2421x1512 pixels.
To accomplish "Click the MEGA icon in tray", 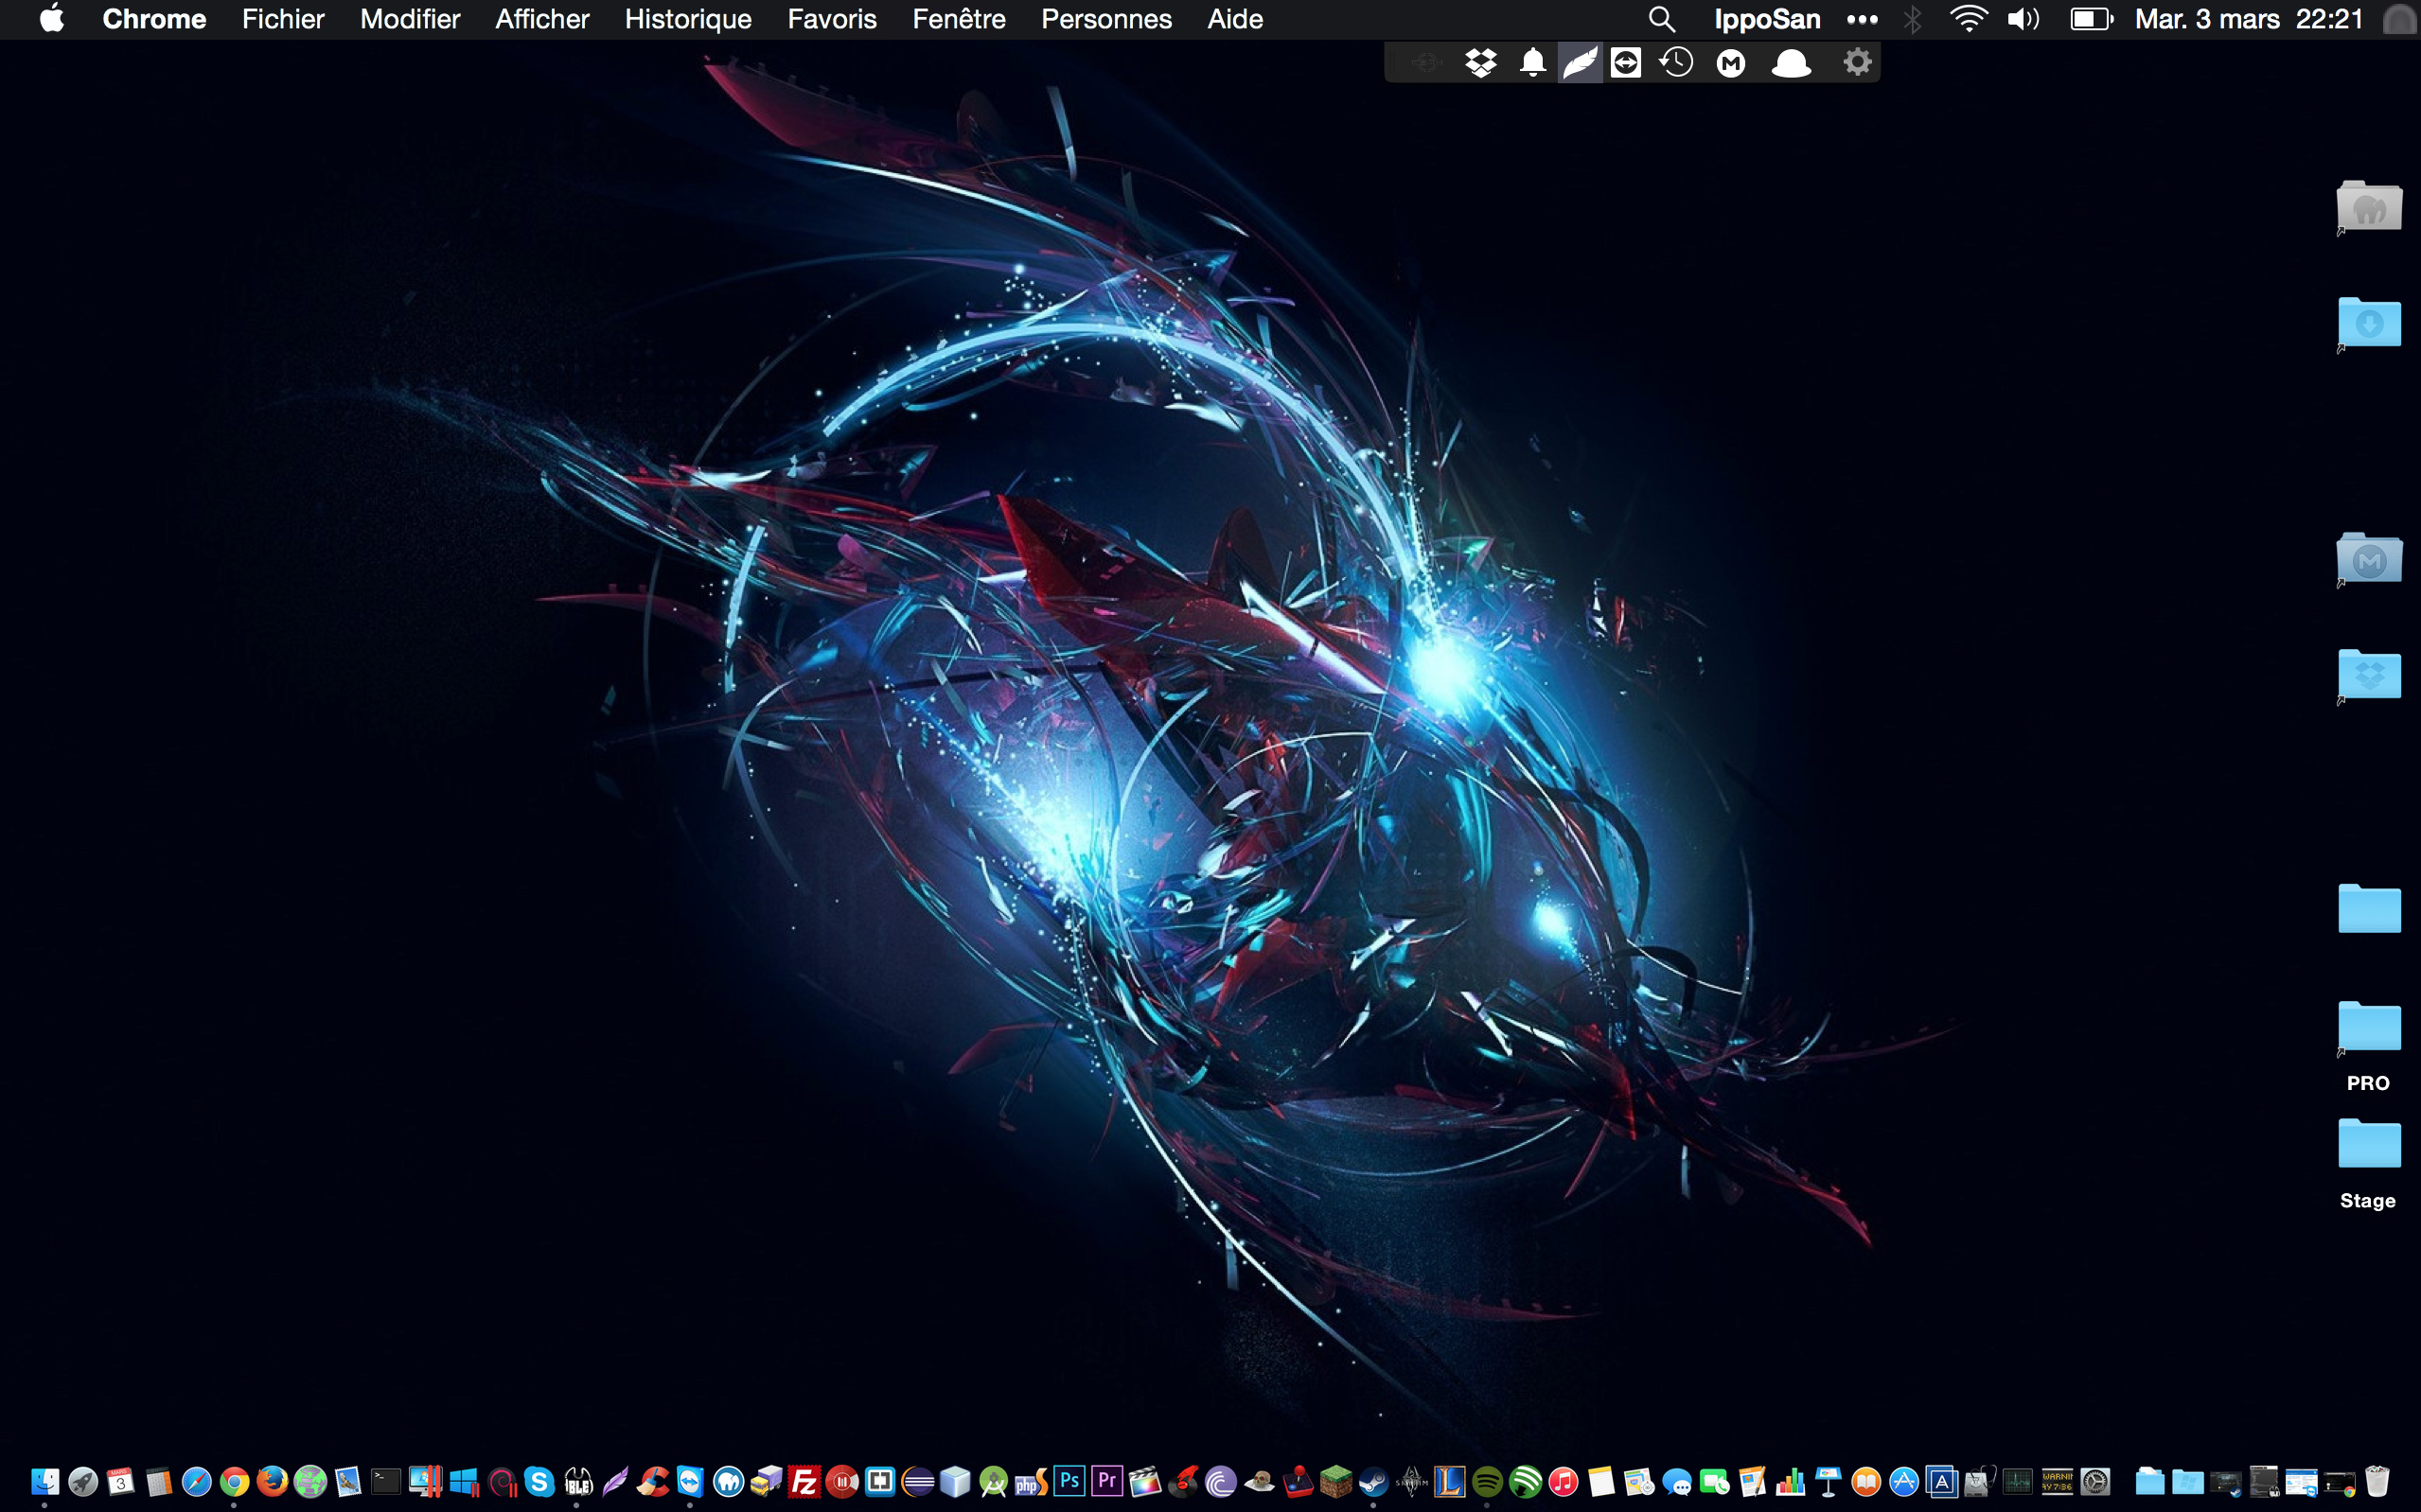I will [1731, 64].
